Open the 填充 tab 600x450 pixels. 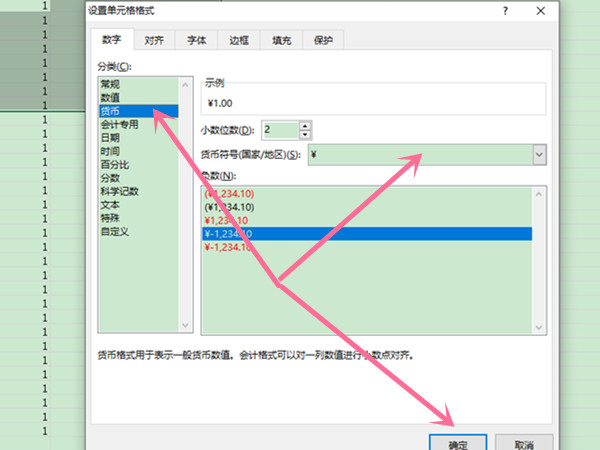281,41
